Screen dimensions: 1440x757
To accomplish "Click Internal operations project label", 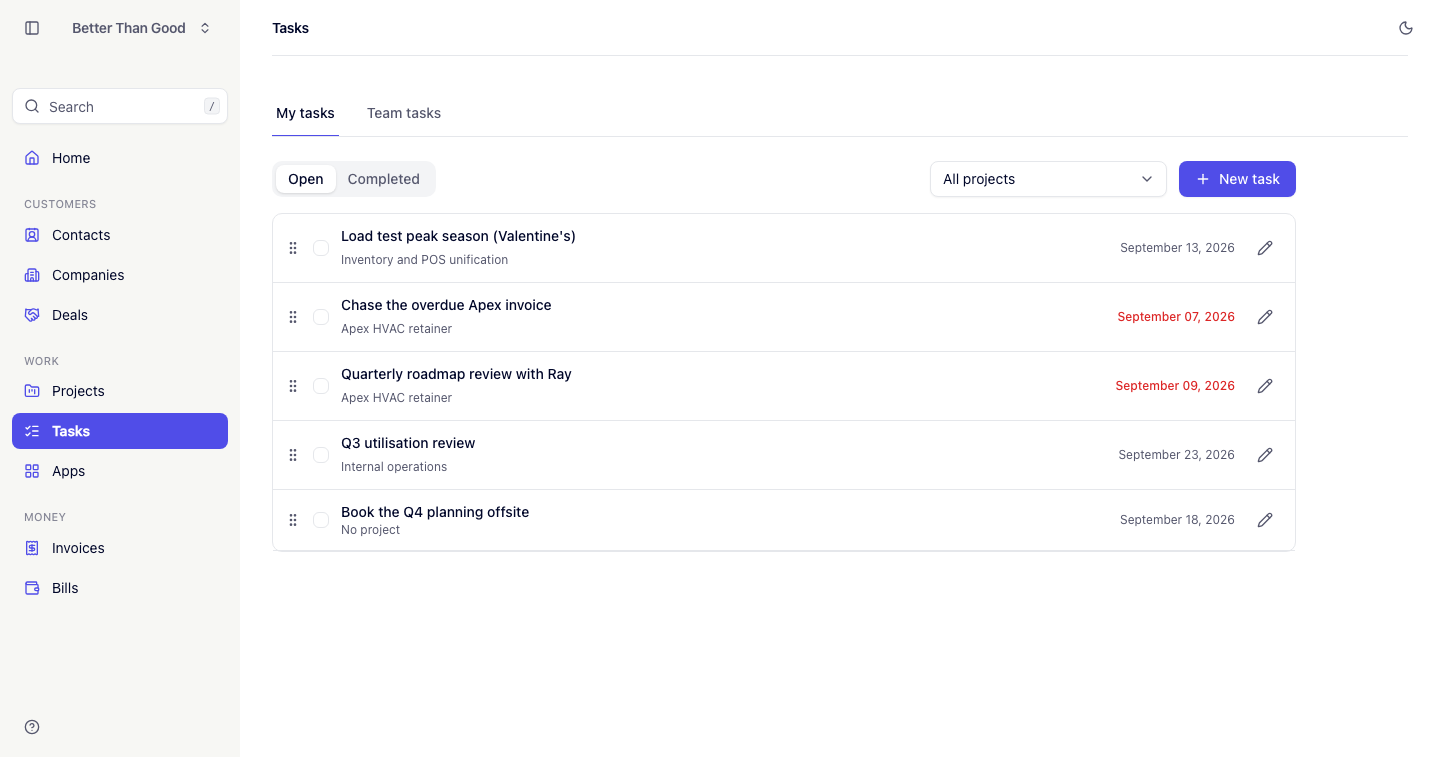I will point(394,467).
